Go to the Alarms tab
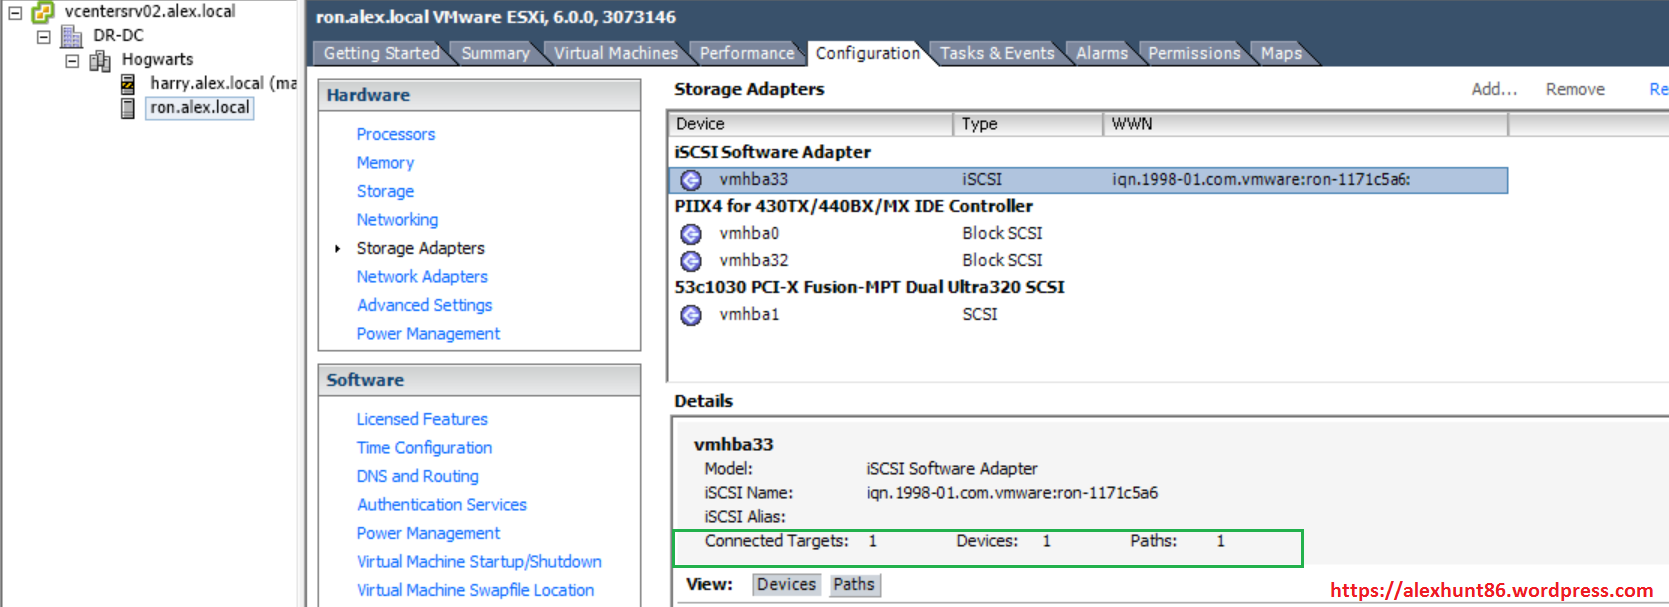Viewport: 1669px width, 607px height. (1102, 53)
